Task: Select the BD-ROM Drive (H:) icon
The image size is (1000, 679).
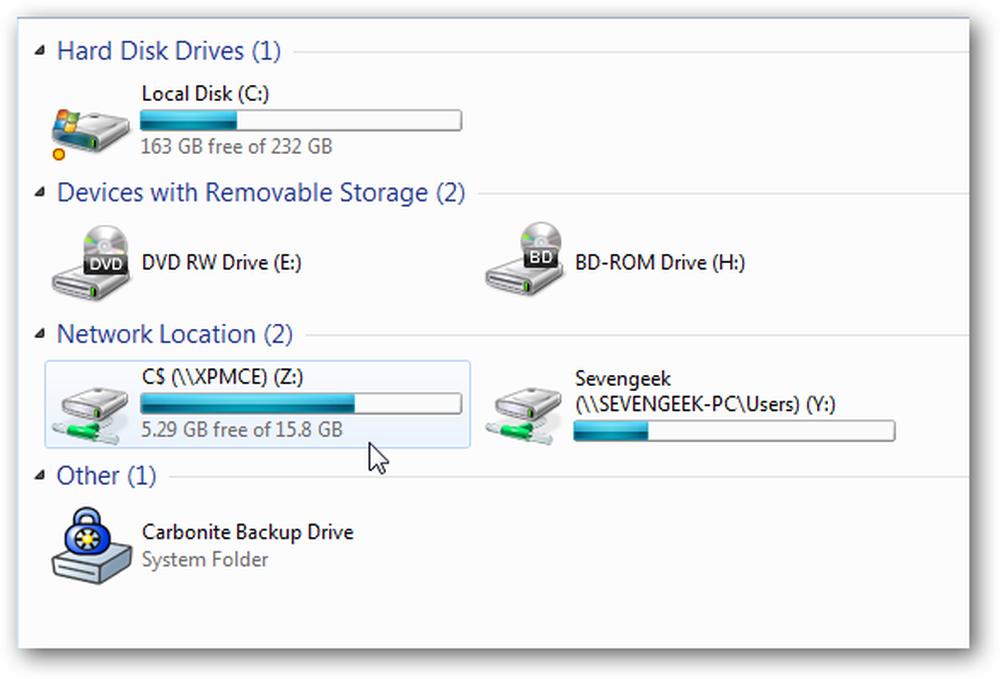Action: pos(524,259)
